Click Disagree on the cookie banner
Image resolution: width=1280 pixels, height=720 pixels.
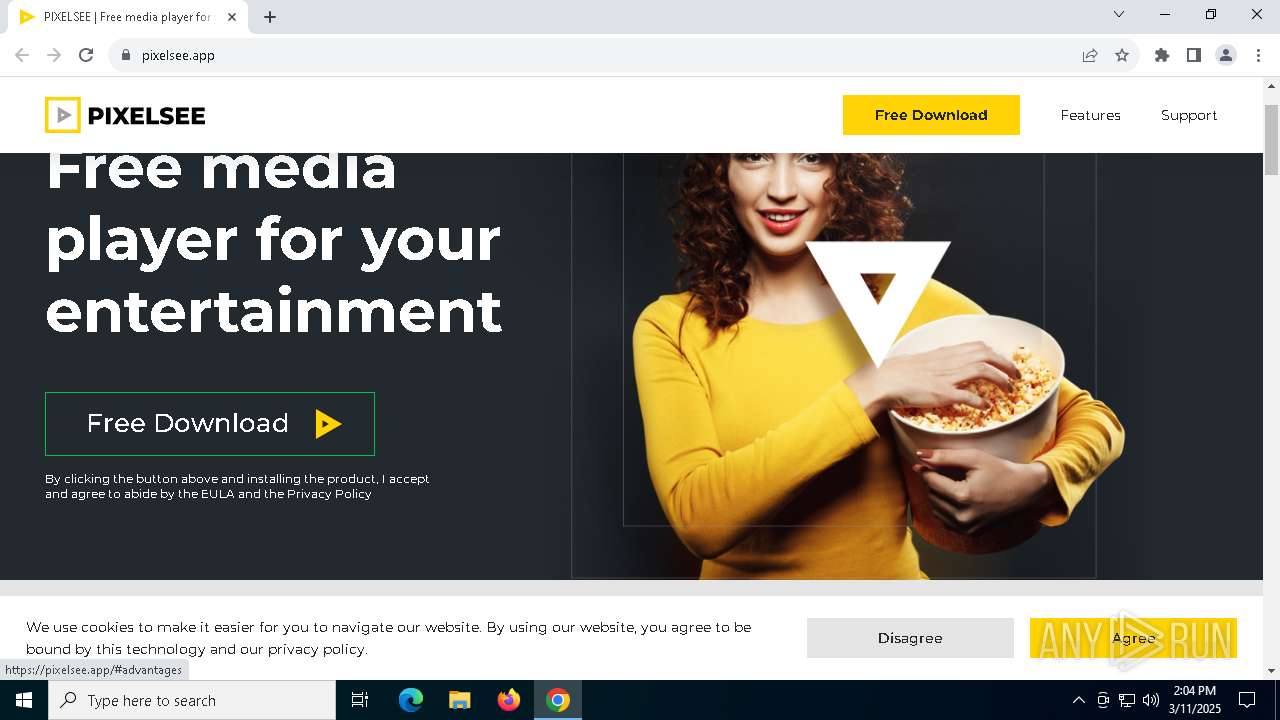point(910,638)
